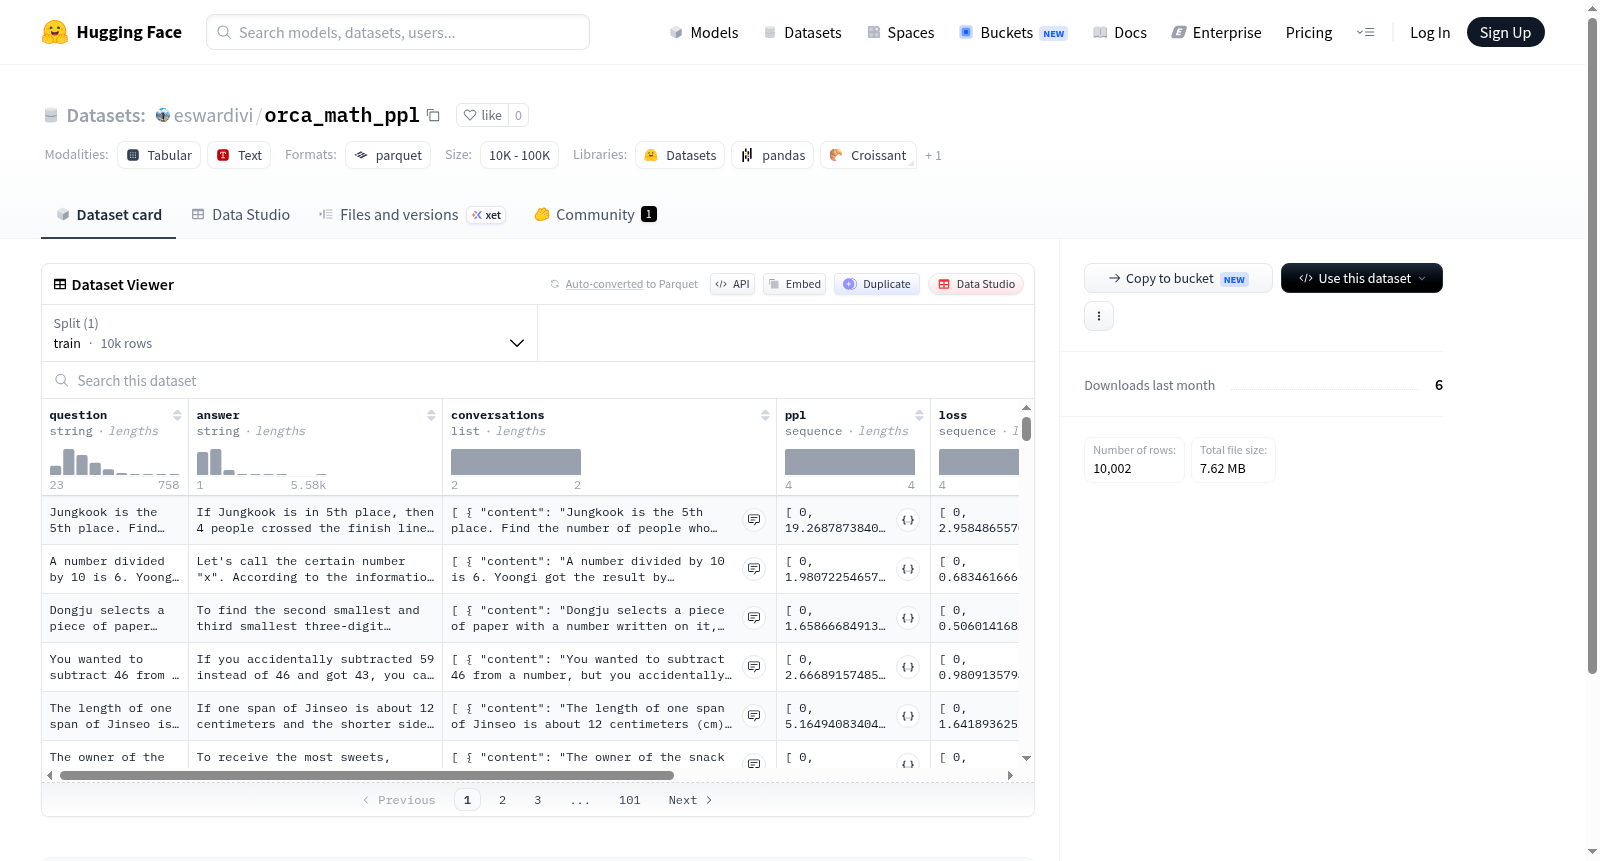Open Buckets in the top navigation
The width and height of the screenshot is (1600, 861).
click(x=1013, y=33)
